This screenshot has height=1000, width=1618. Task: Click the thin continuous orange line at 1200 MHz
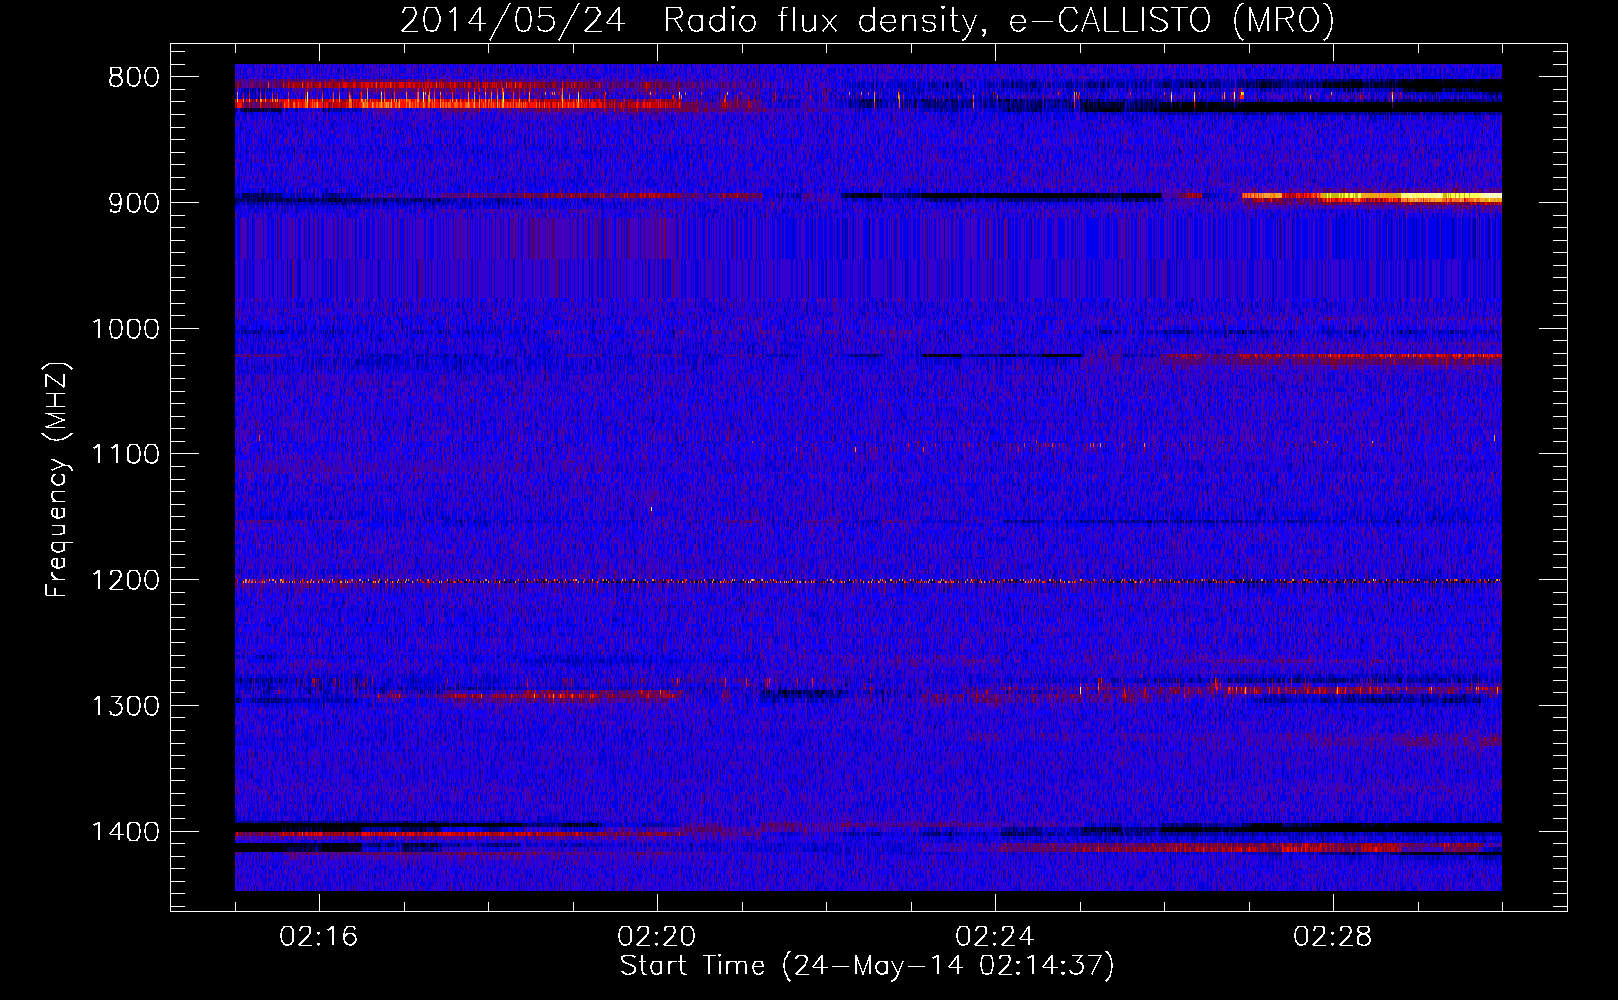pos(868,581)
